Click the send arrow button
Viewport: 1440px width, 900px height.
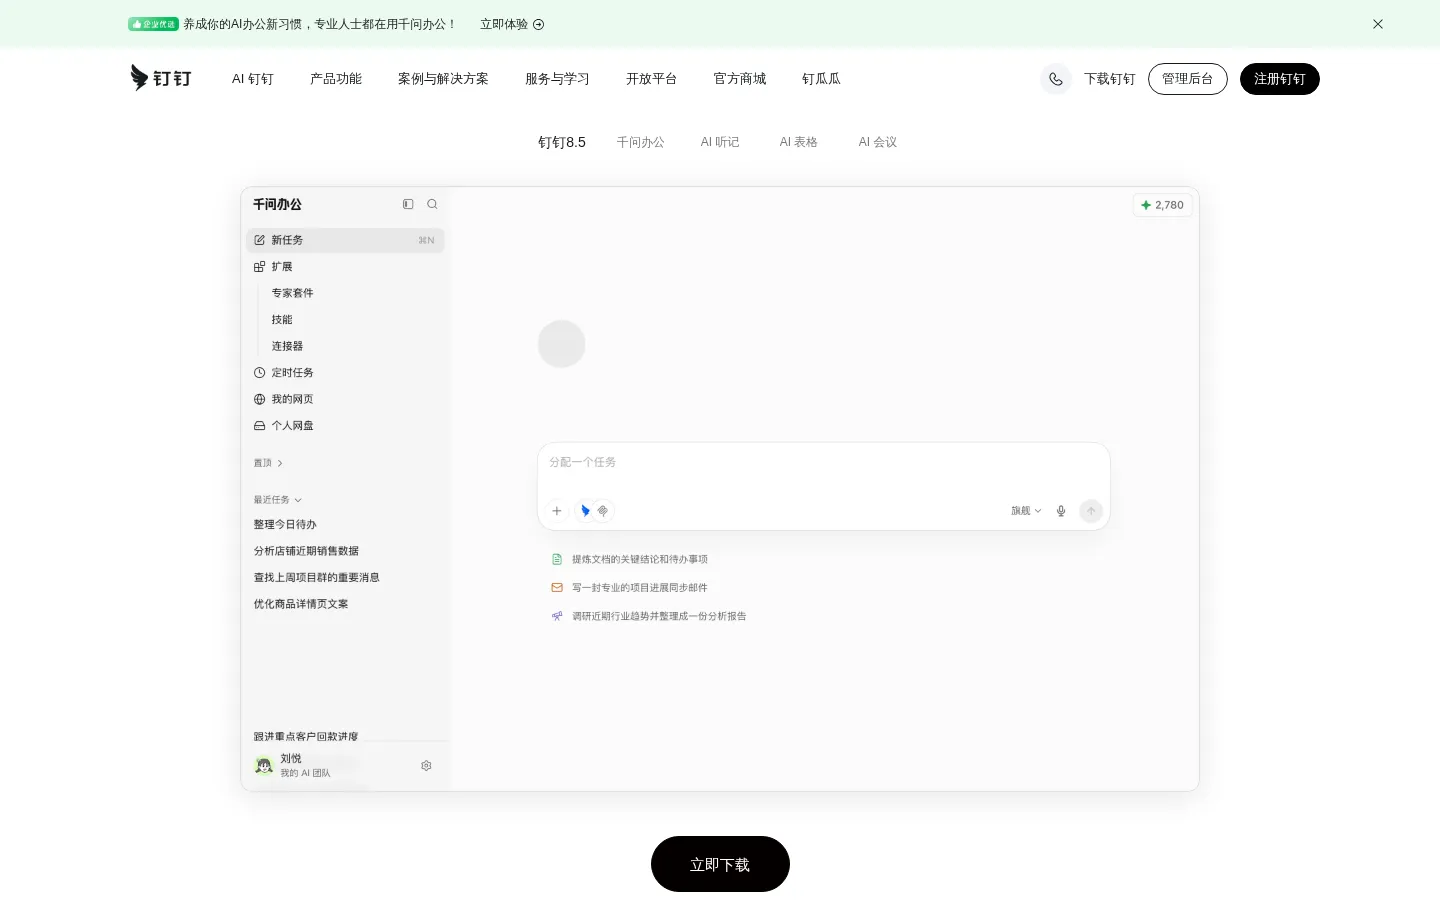tap(1091, 511)
